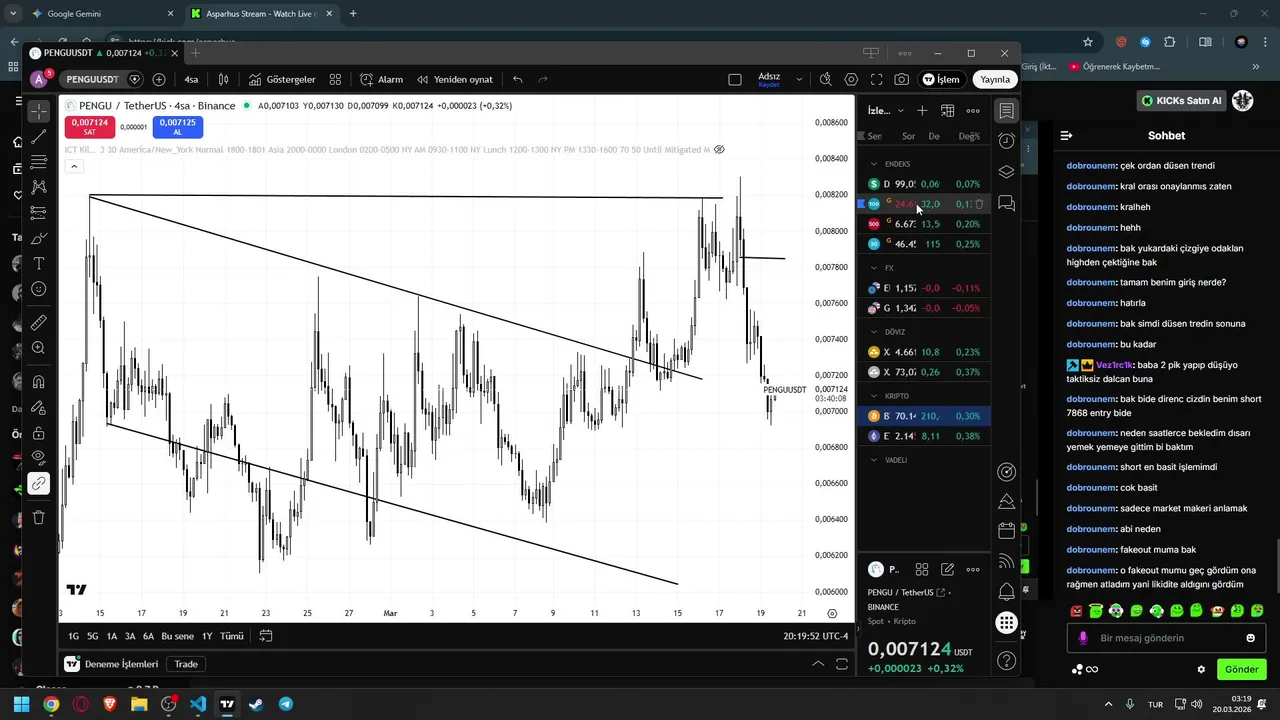Screen dimensions: 1280x720
Task: Open the Fibonacci and Gann tools
Action: click(x=38, y=162)
